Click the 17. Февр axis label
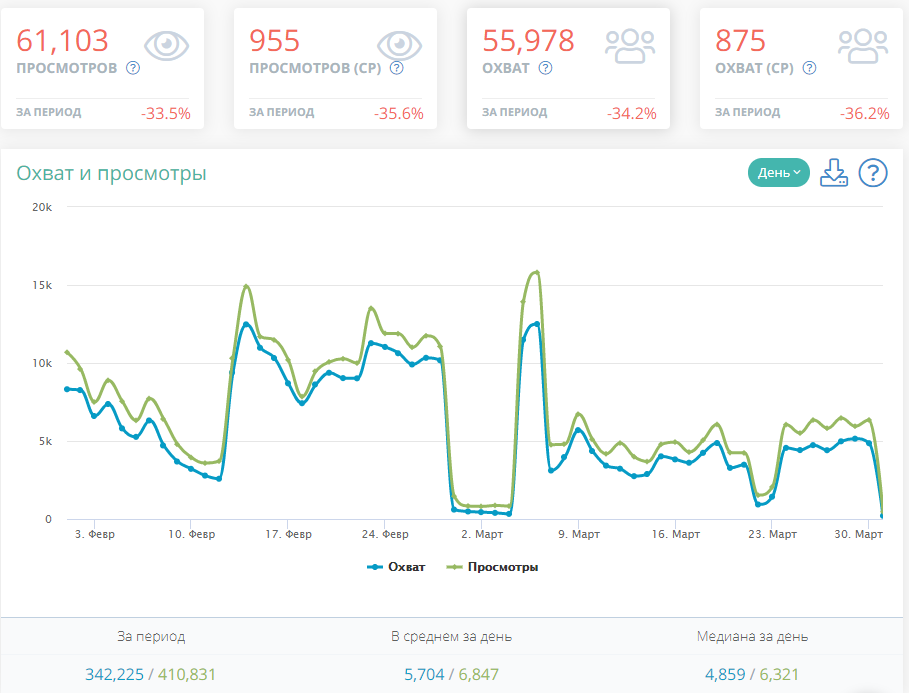The height and width of the screenshot is (693, 909). pos(288,534)
